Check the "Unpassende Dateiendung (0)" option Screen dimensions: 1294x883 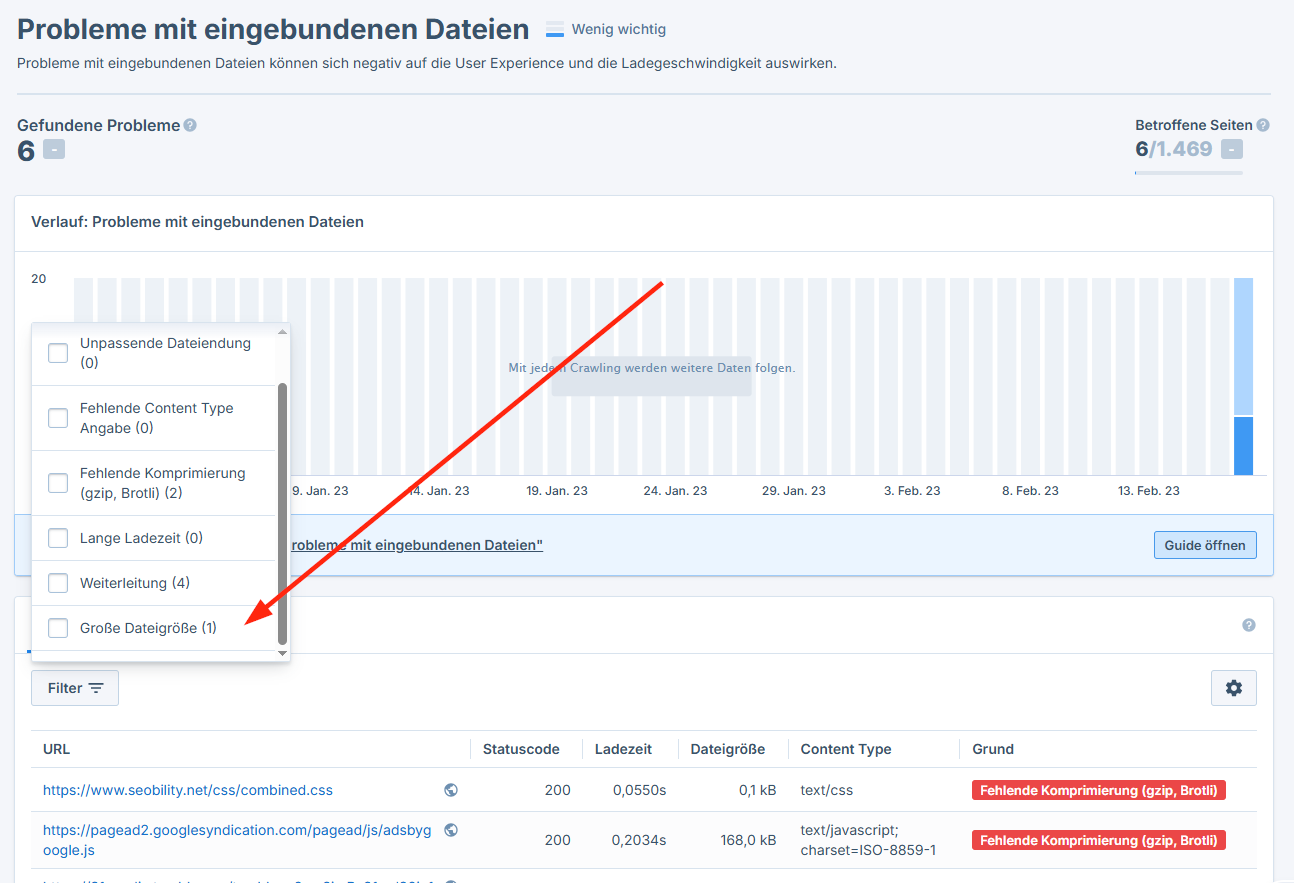point(57,352)
